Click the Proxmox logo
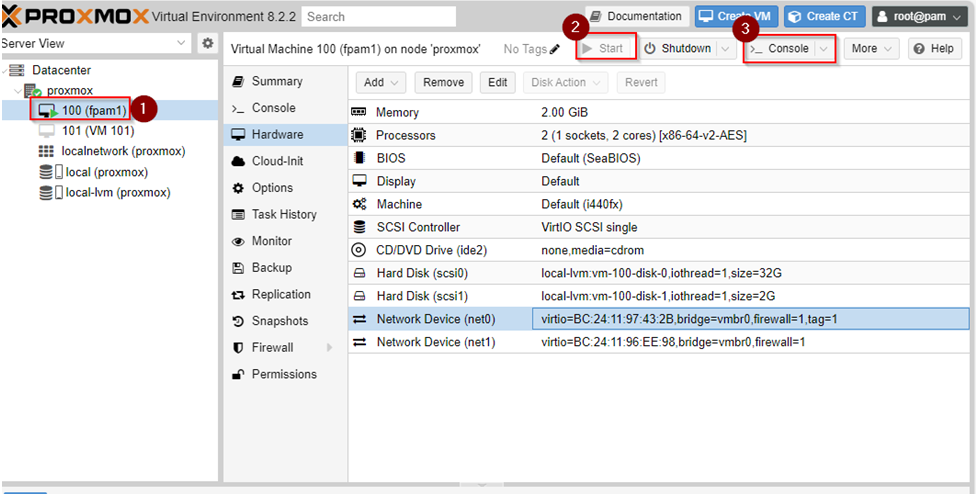976x494 pixels. (75, 16)
